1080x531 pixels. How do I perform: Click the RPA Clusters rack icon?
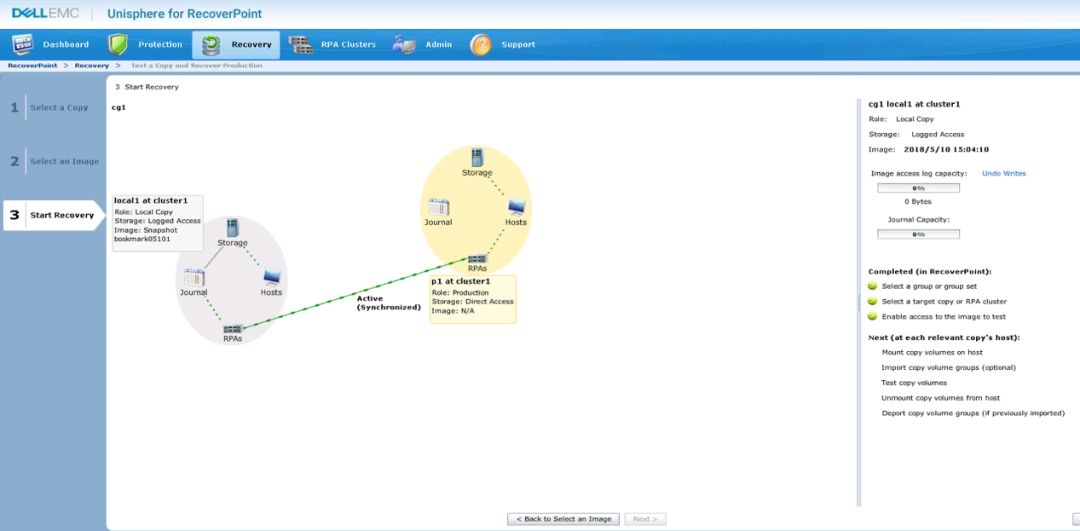coord(301,45)
